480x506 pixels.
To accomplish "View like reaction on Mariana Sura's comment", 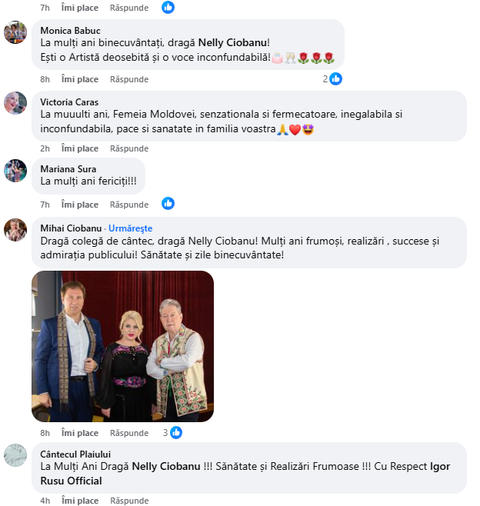I will pos(168,204).
